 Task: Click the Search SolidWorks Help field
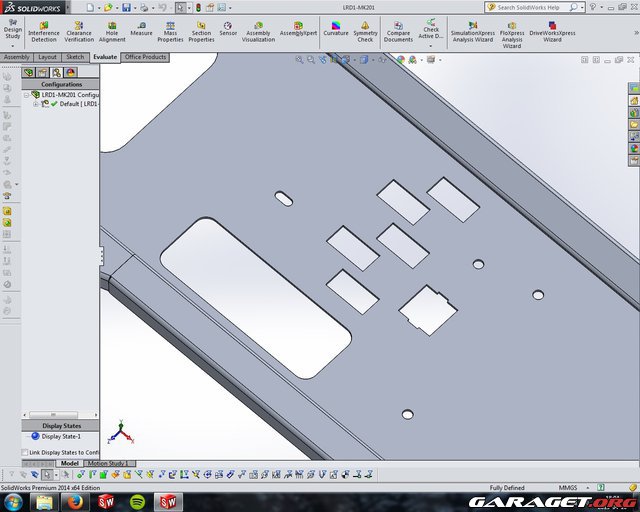540,7
